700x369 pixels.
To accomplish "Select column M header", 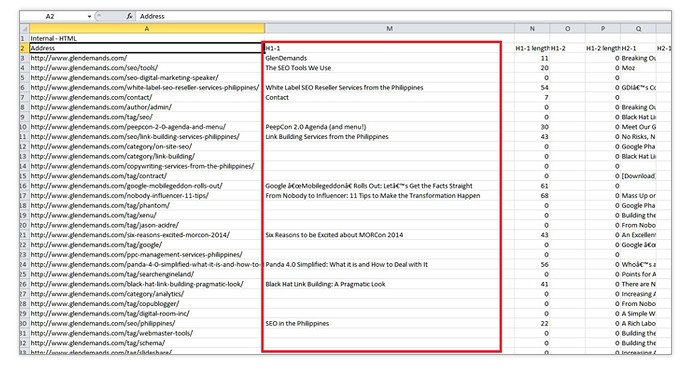I will pos(389,29).
